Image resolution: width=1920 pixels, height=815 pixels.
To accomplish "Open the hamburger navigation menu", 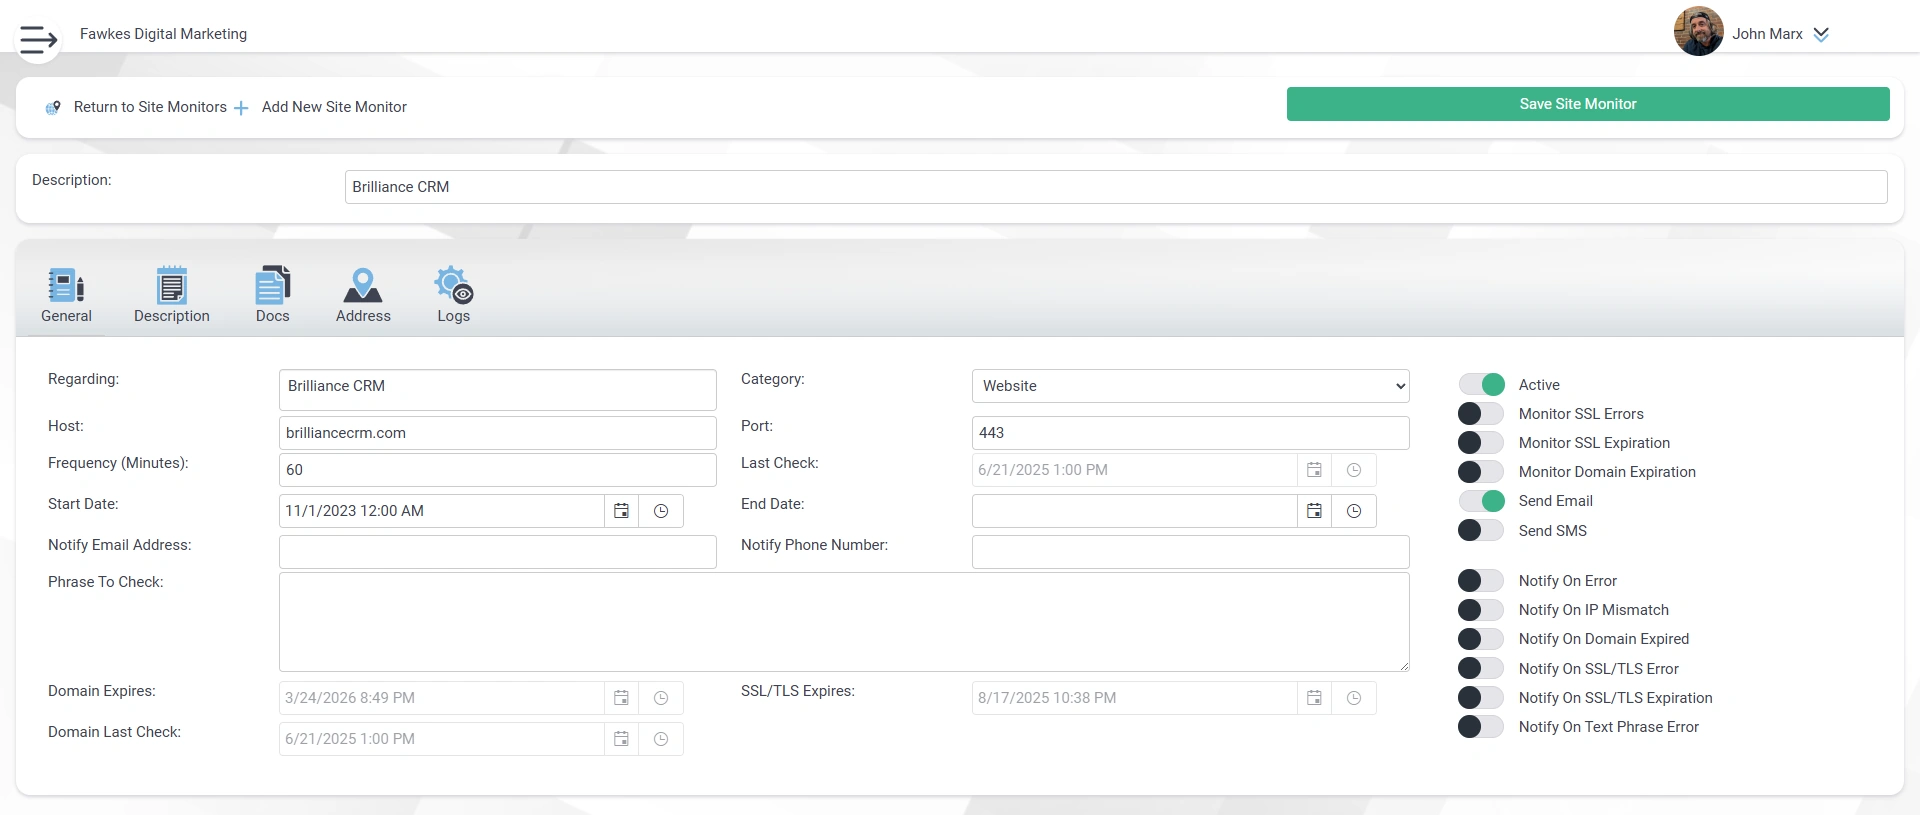I will (38, 39).
